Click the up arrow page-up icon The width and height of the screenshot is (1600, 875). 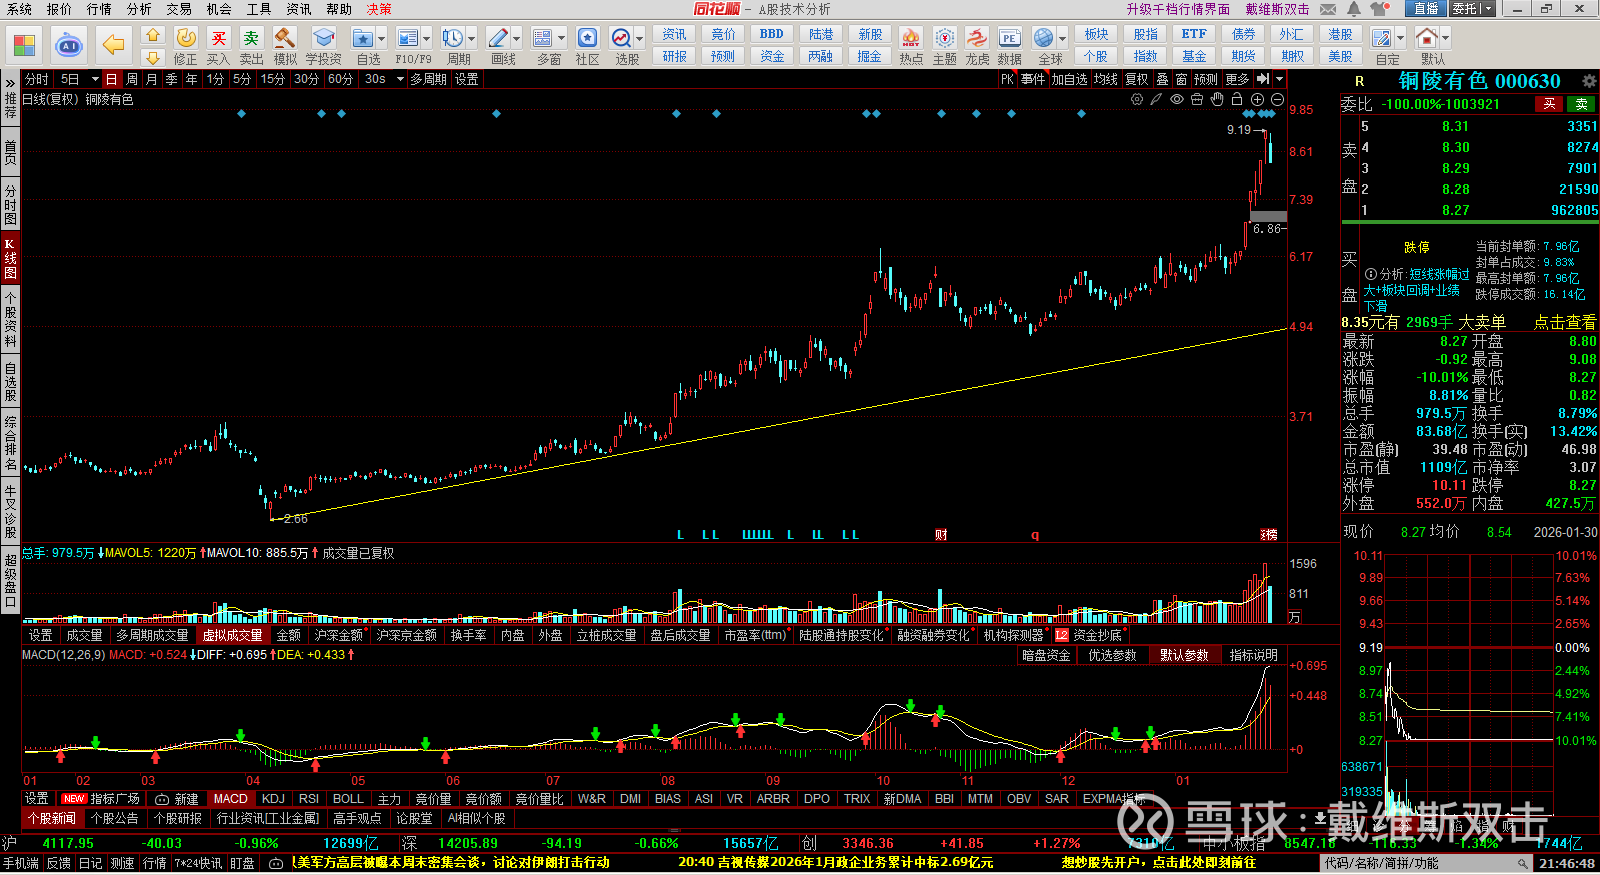[x=152, y=35]
